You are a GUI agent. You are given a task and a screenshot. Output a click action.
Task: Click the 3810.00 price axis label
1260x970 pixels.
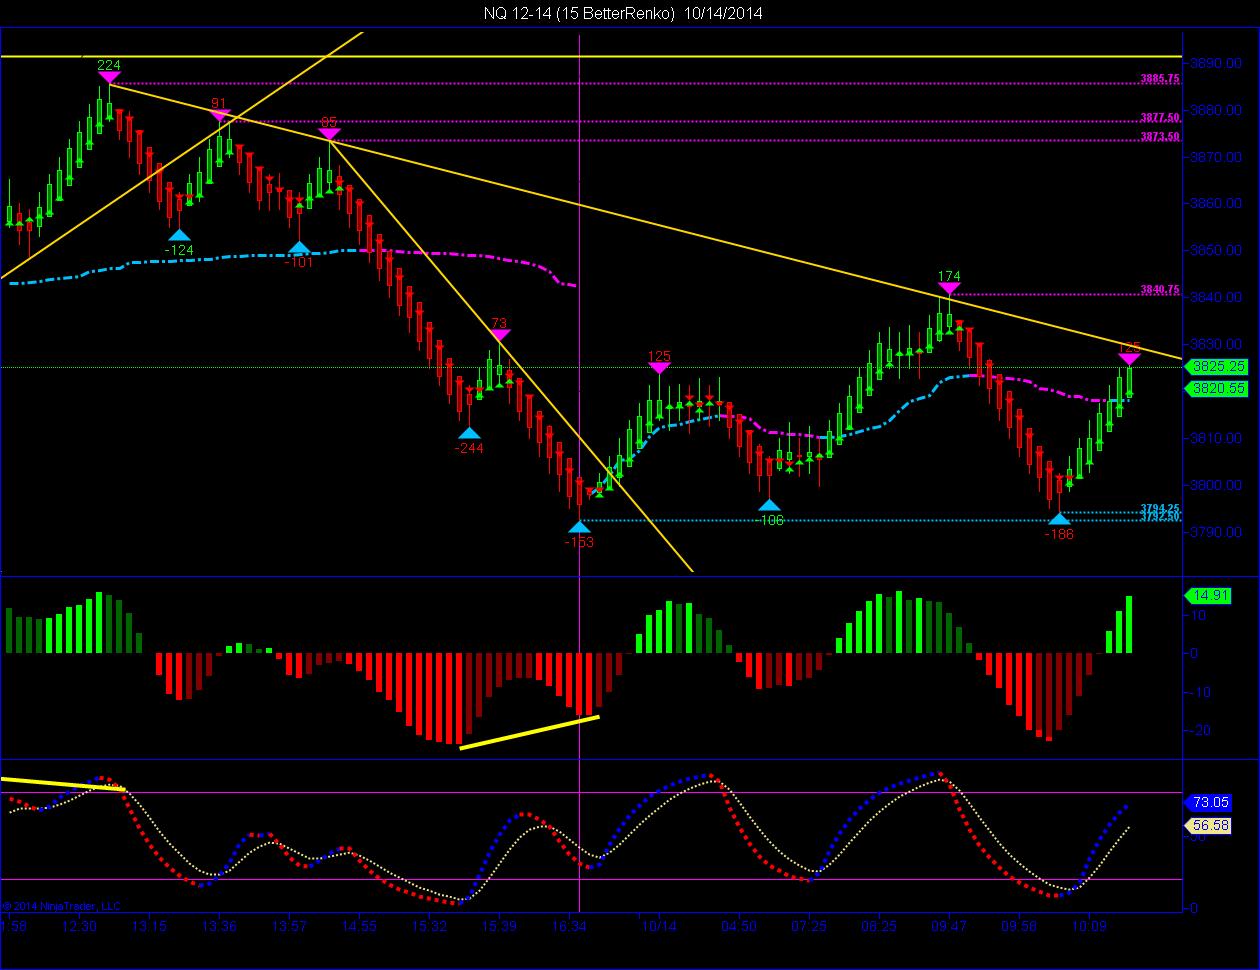[1218, 438]
